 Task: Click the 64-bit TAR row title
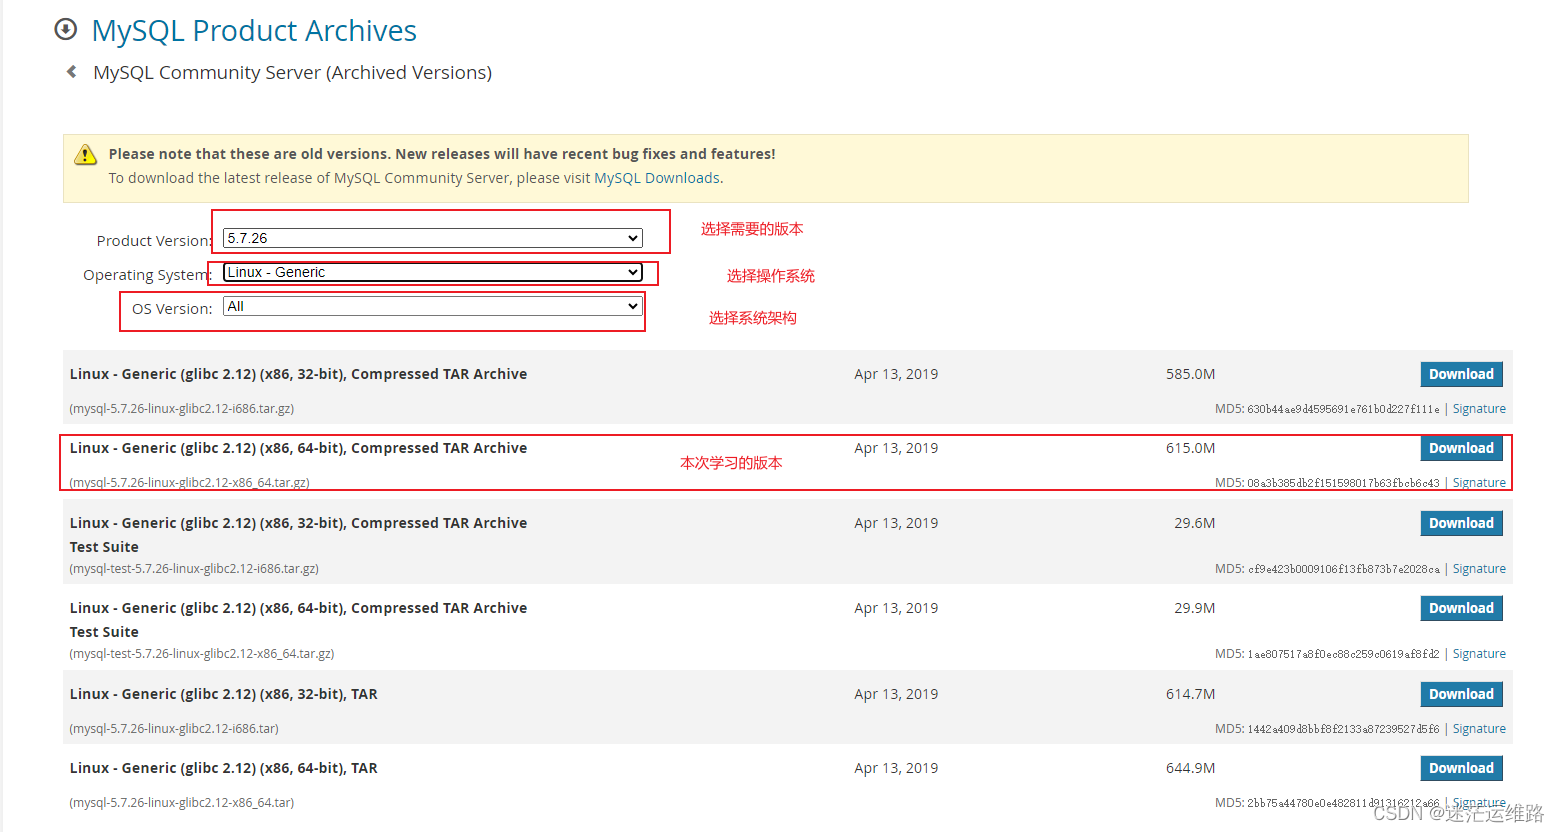pos(224,768)
